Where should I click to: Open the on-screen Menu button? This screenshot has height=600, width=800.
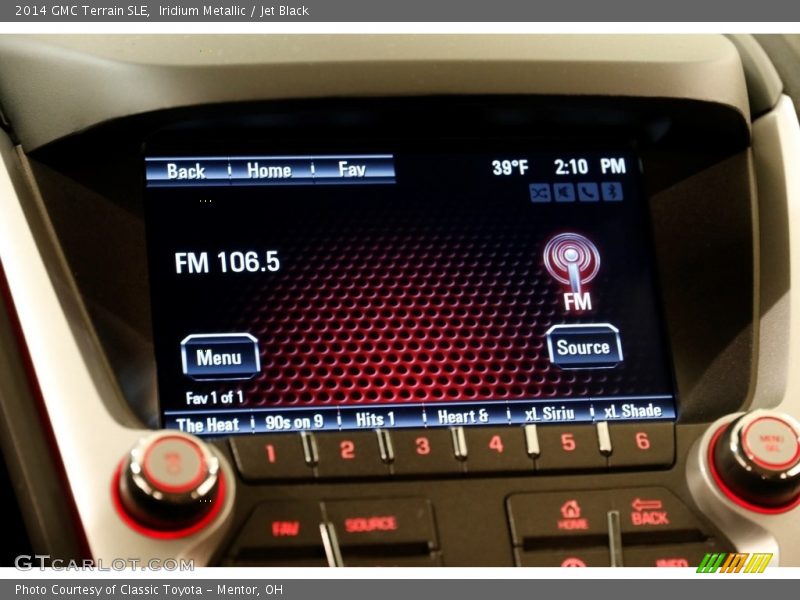(x=219, y=357)
